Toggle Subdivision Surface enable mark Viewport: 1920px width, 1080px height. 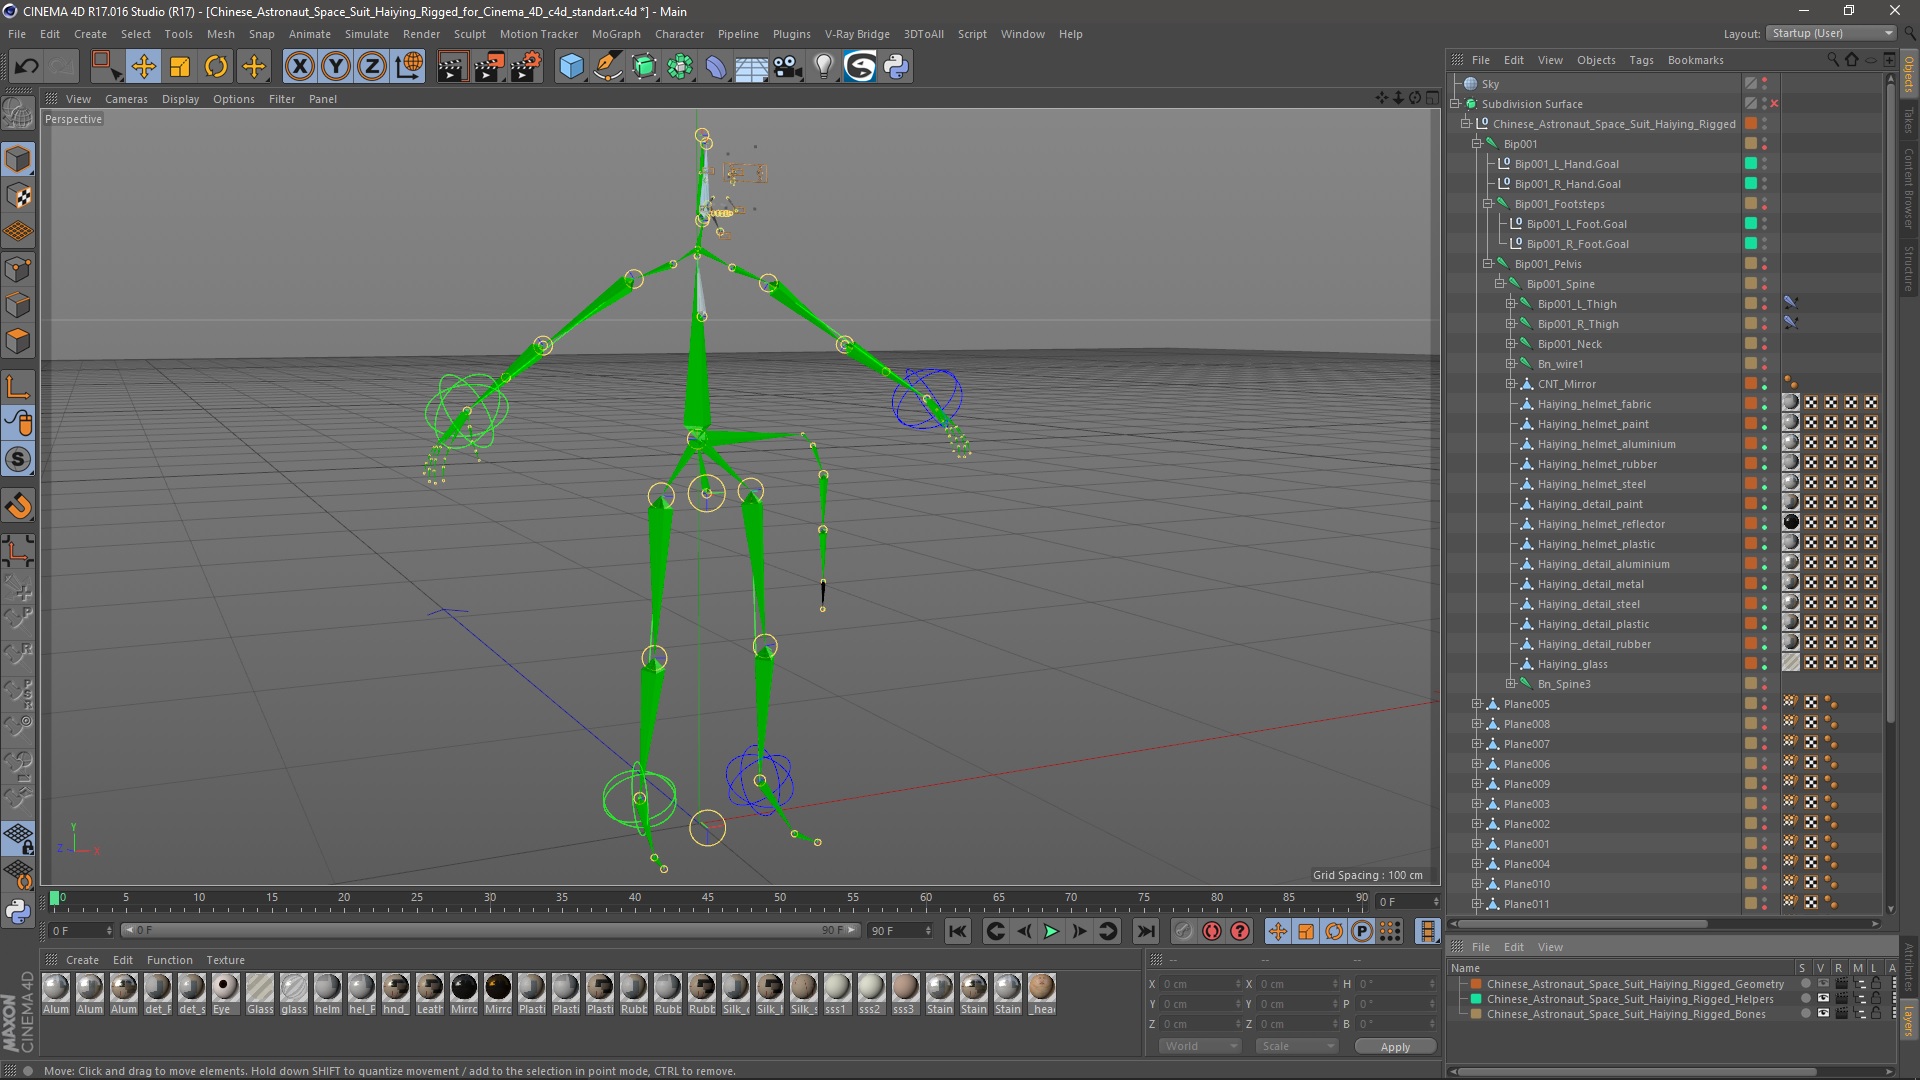(x=1774, y=104)
